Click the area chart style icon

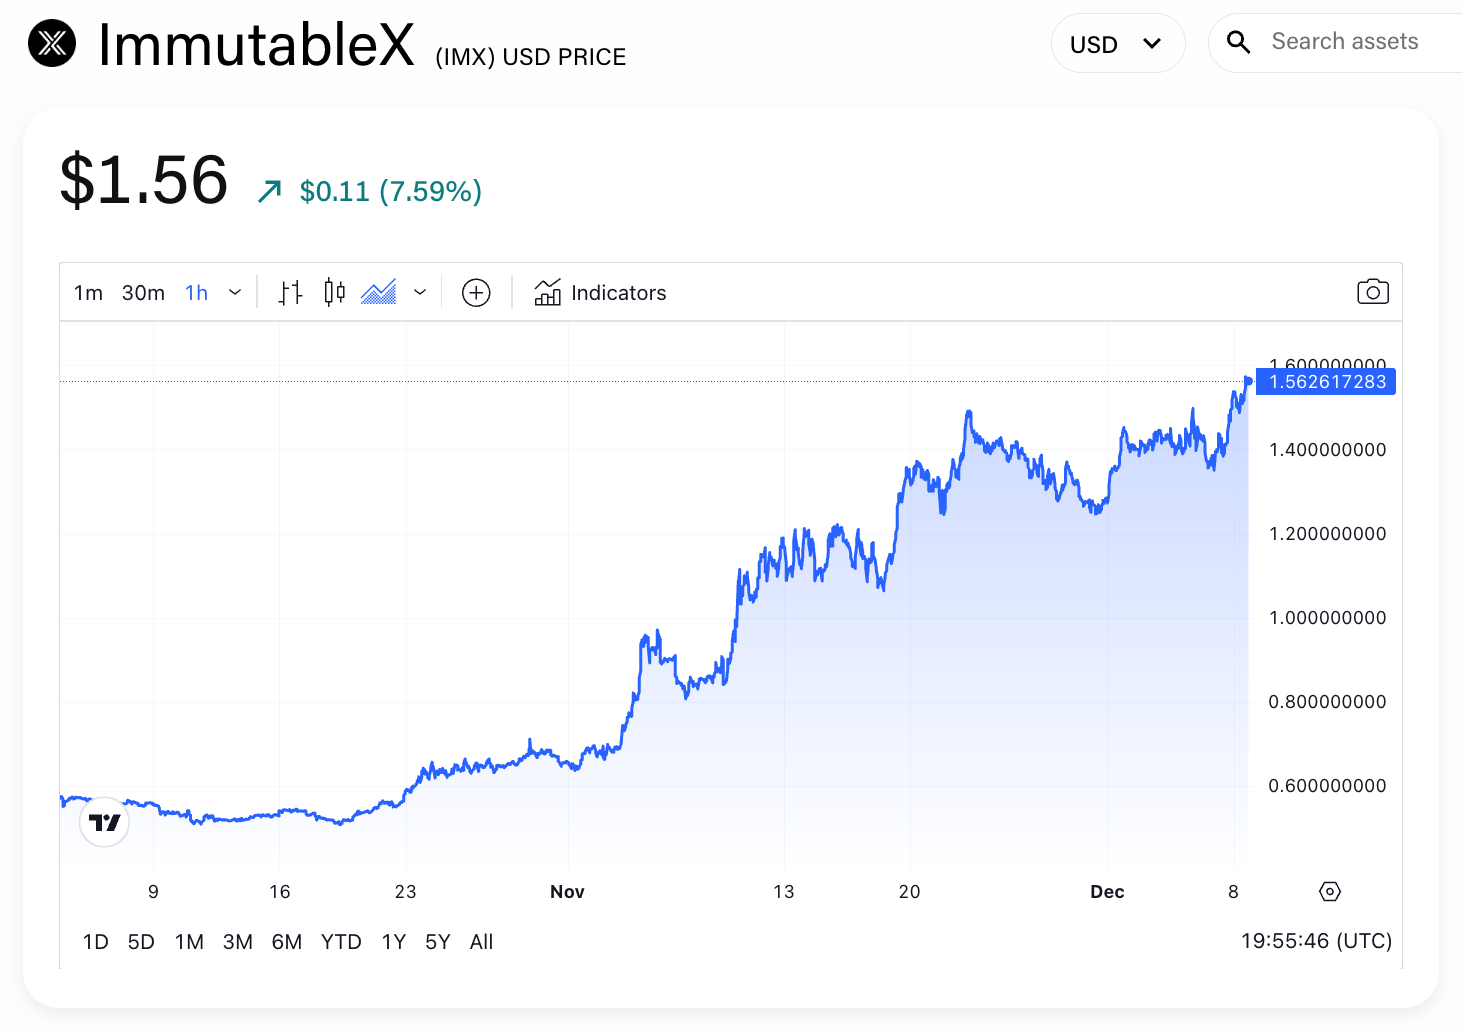[x=379, y=292]
